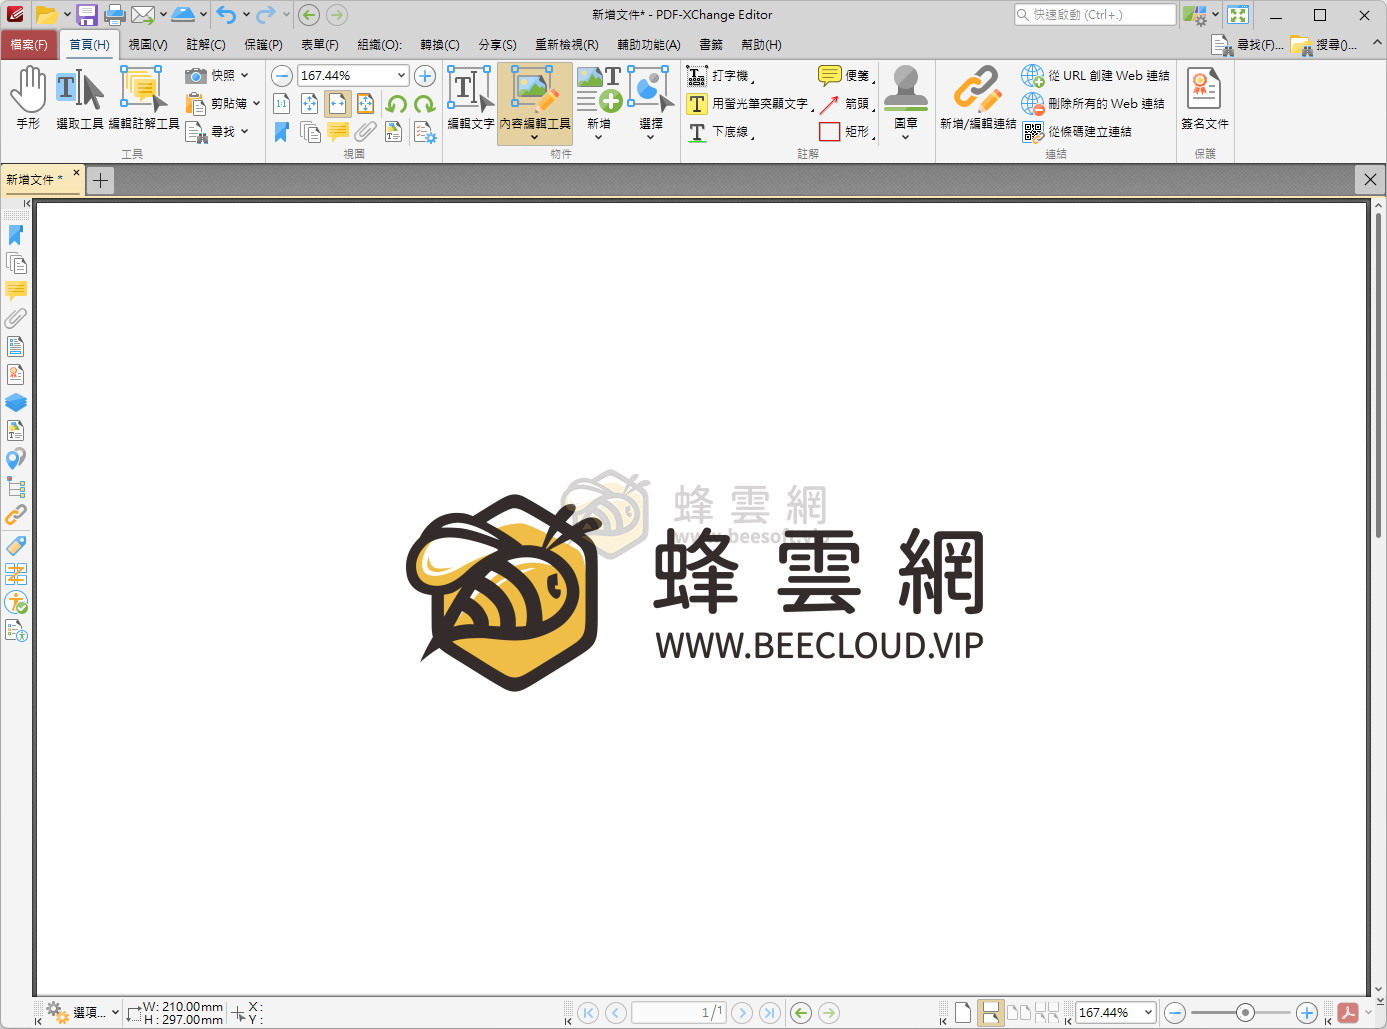
Task: Click 從條碼建立連結 button
Action: click(1077, 132)
